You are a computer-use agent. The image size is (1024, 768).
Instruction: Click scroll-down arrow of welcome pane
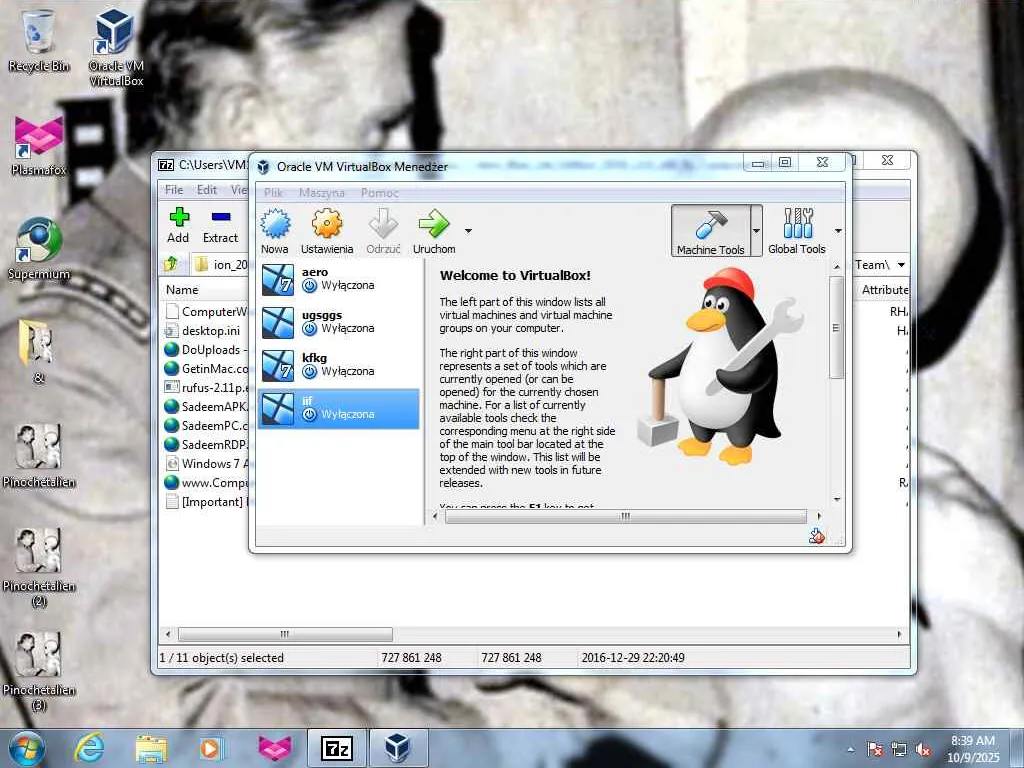click(837, 500)
